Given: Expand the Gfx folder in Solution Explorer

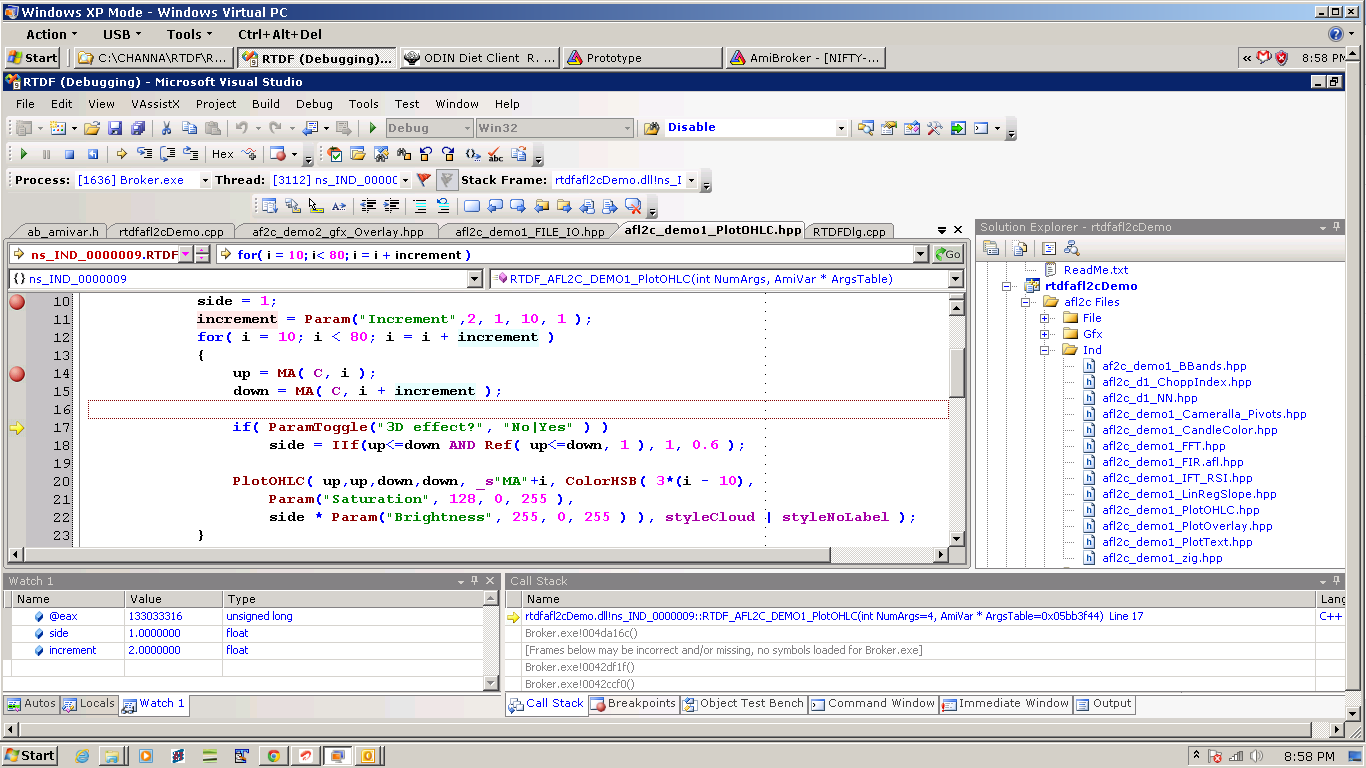Looking at the screenshot, I should click(1045, 334).
